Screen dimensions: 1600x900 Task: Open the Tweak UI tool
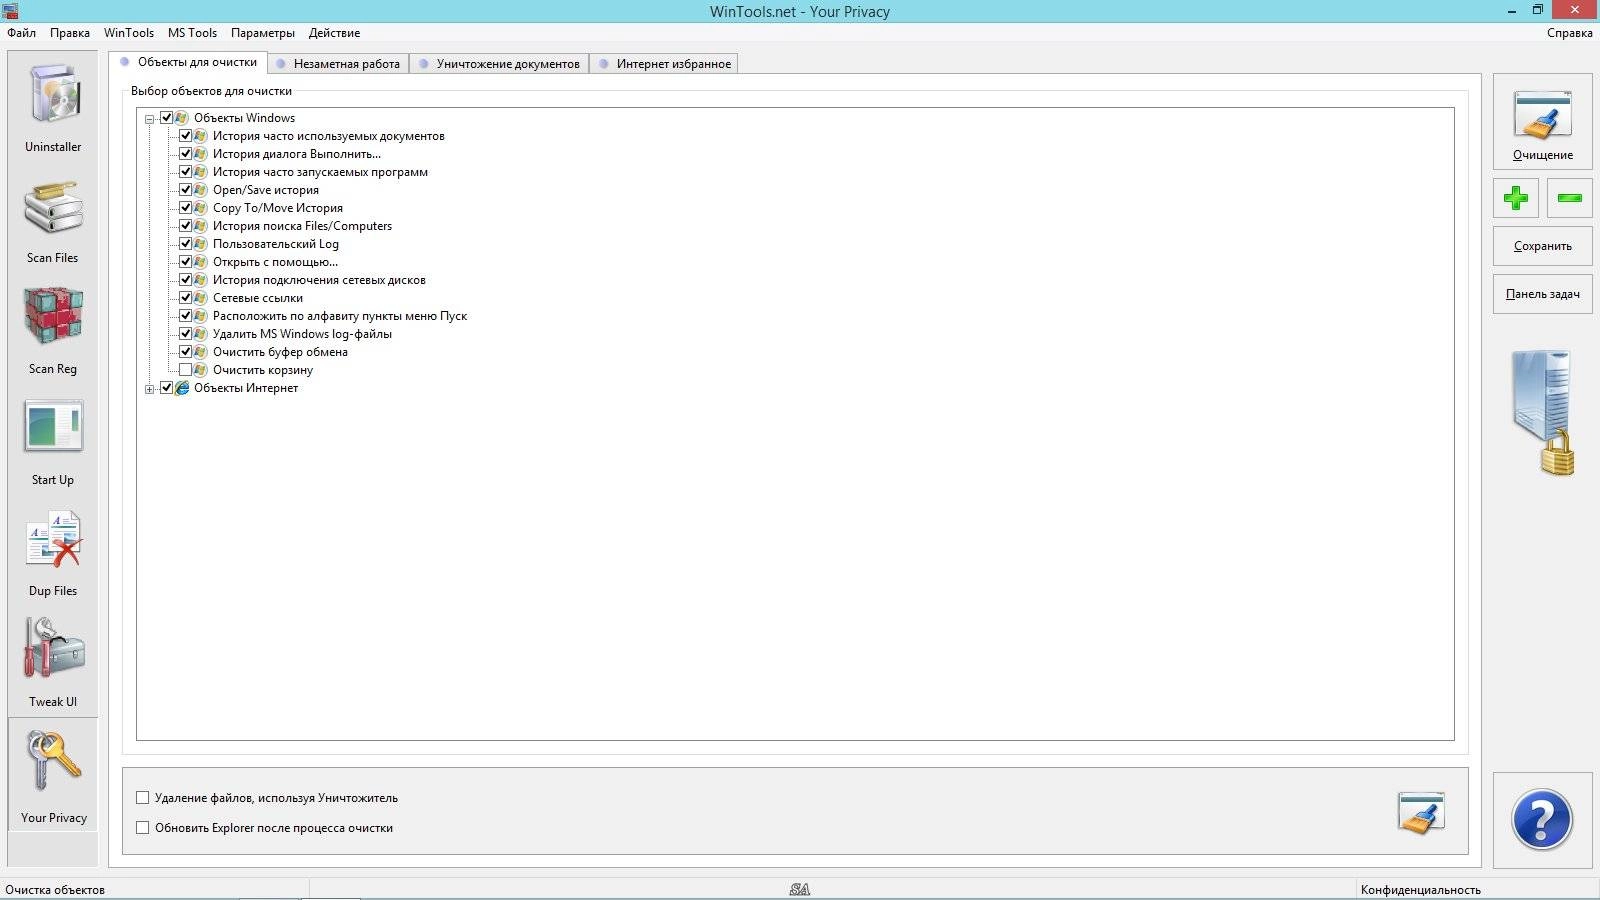(x=53, y=663)
